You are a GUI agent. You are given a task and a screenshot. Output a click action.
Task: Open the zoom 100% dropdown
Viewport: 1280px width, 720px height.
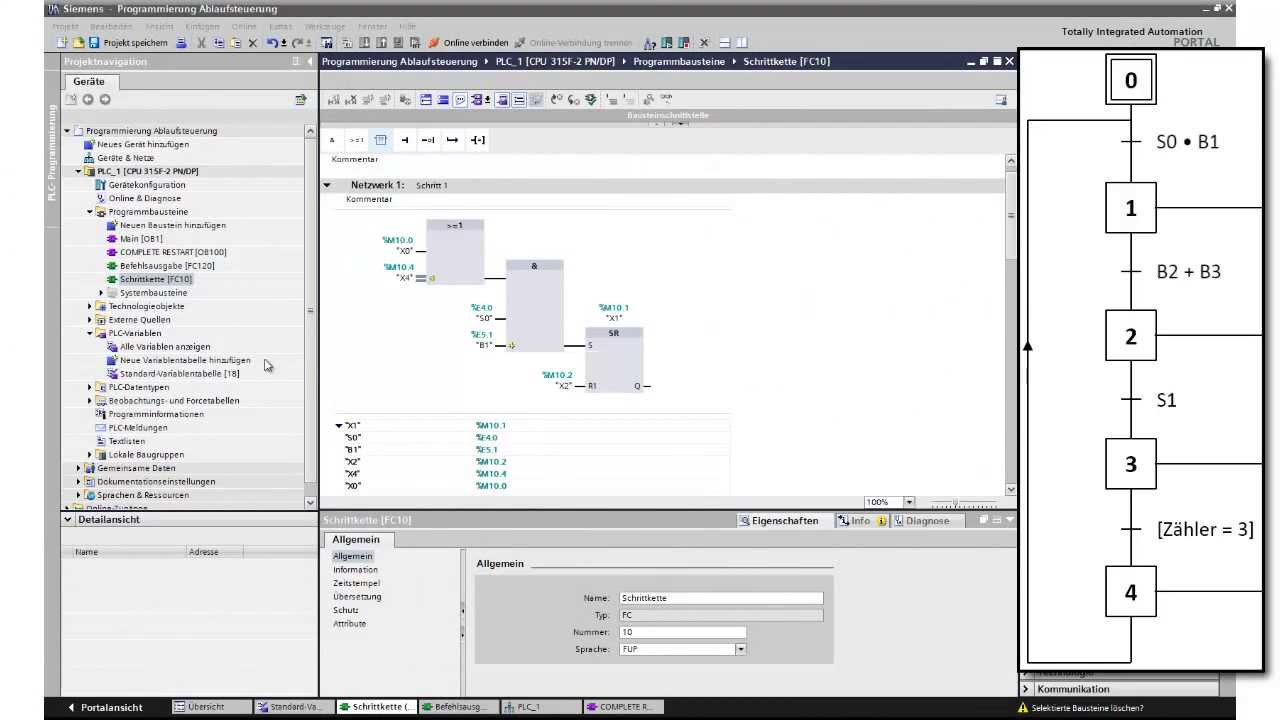[909, 502]
